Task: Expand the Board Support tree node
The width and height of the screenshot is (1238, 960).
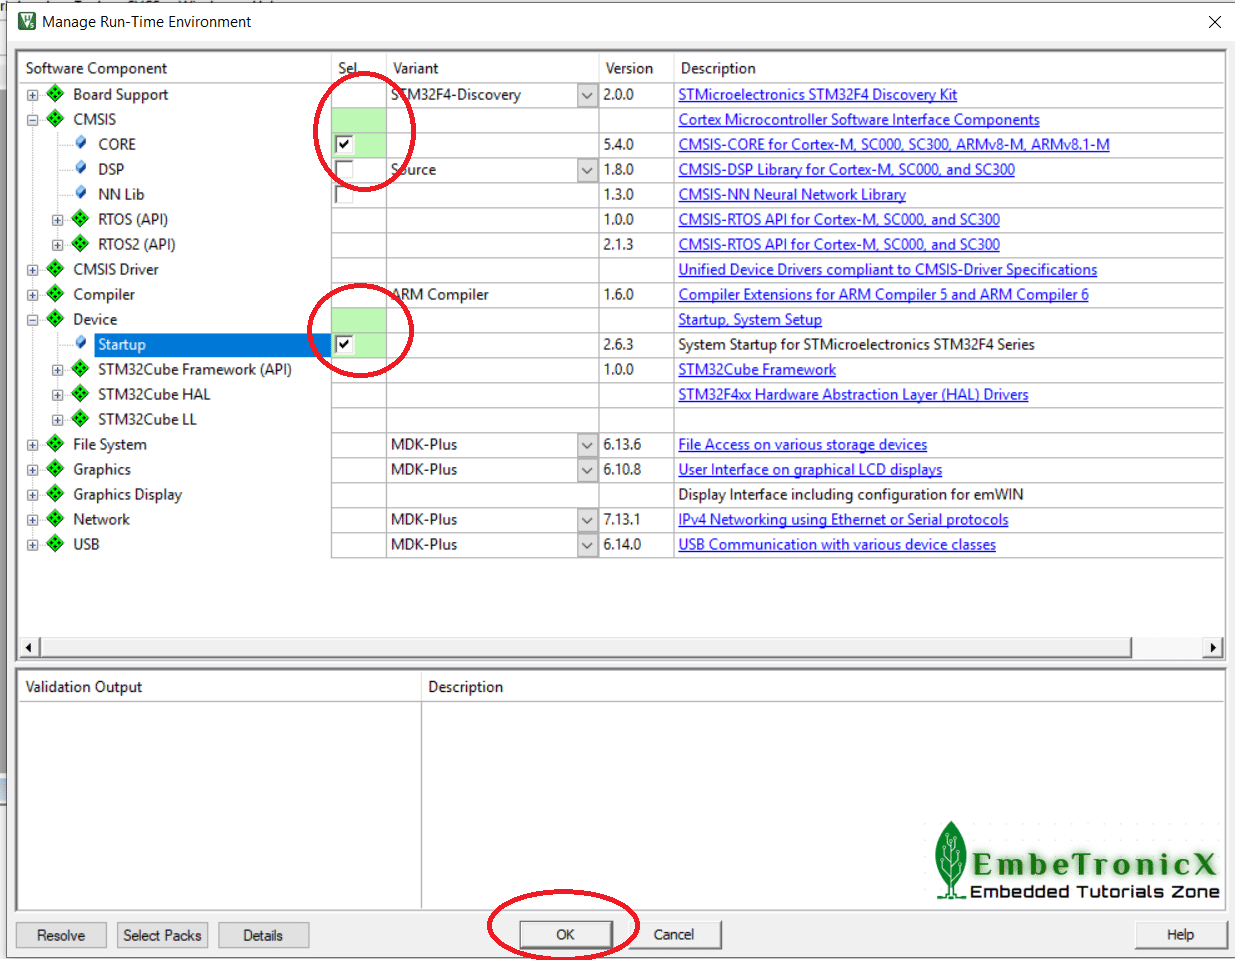Action: tap(32, 95)
